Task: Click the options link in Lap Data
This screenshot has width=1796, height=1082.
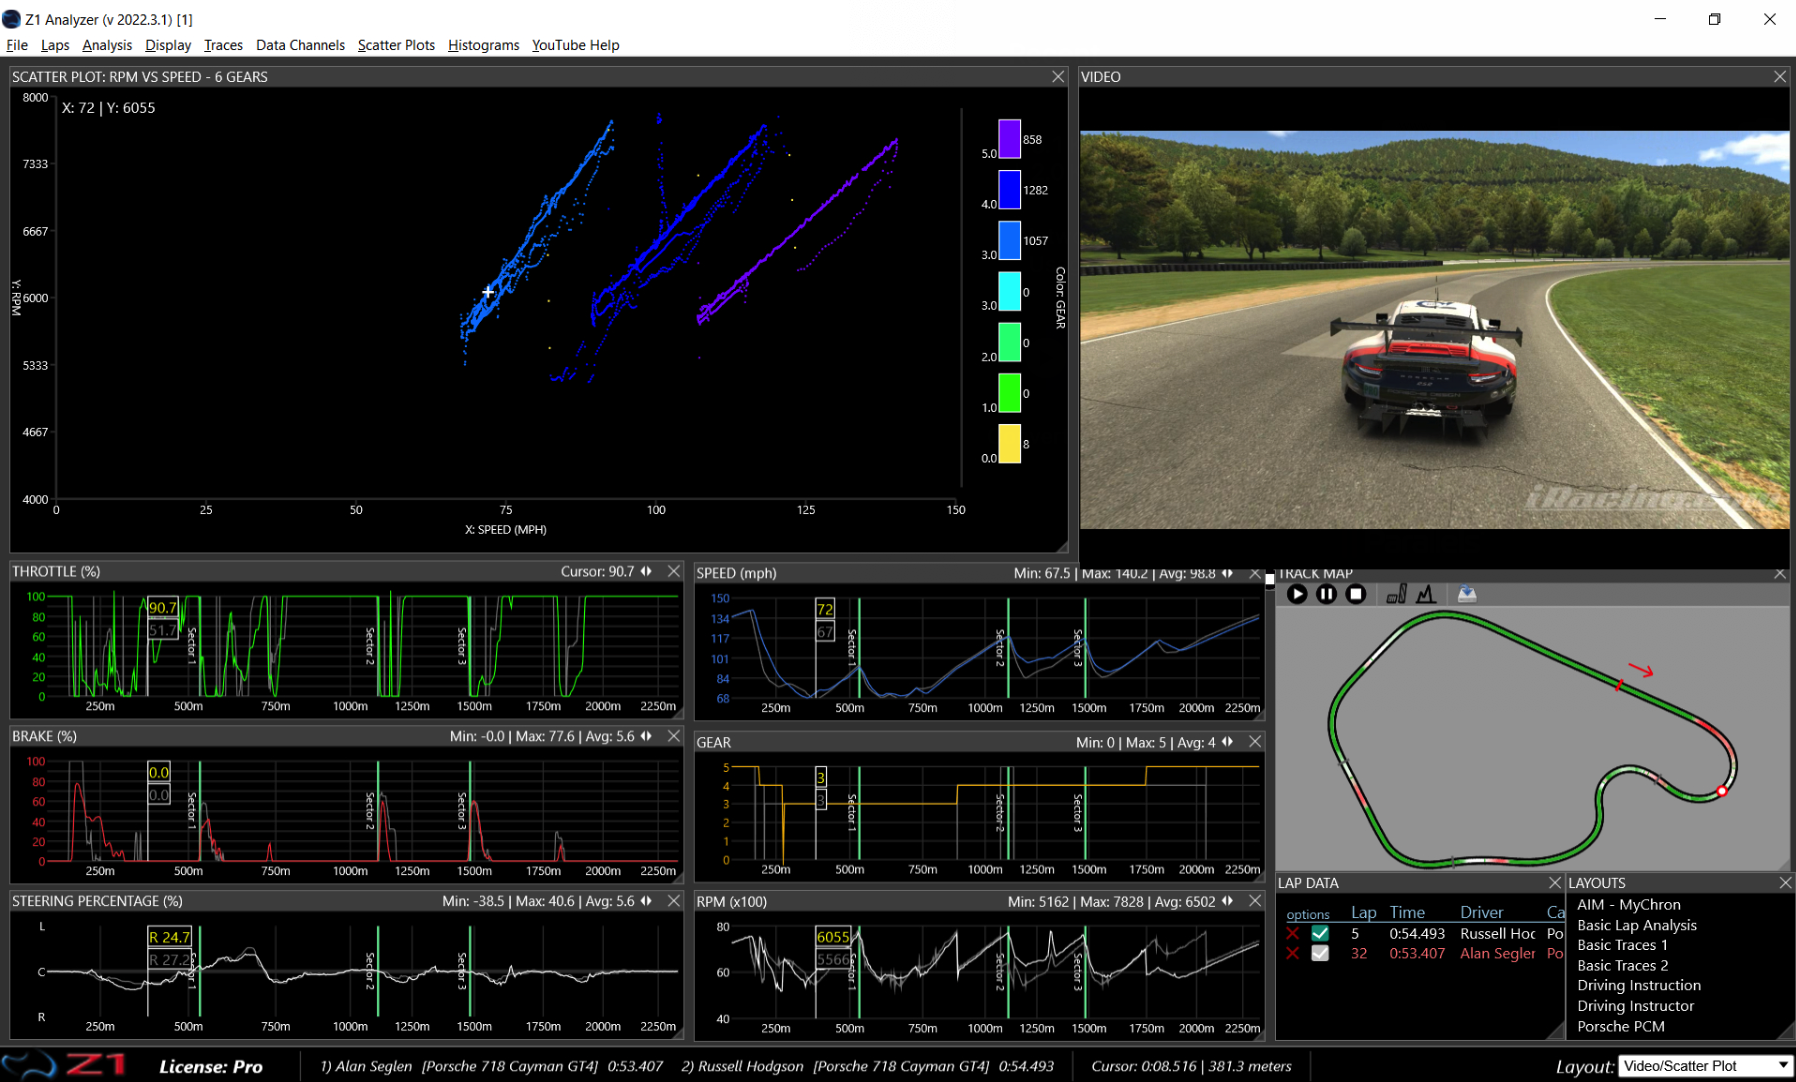Action: [x=1308, y=914]
